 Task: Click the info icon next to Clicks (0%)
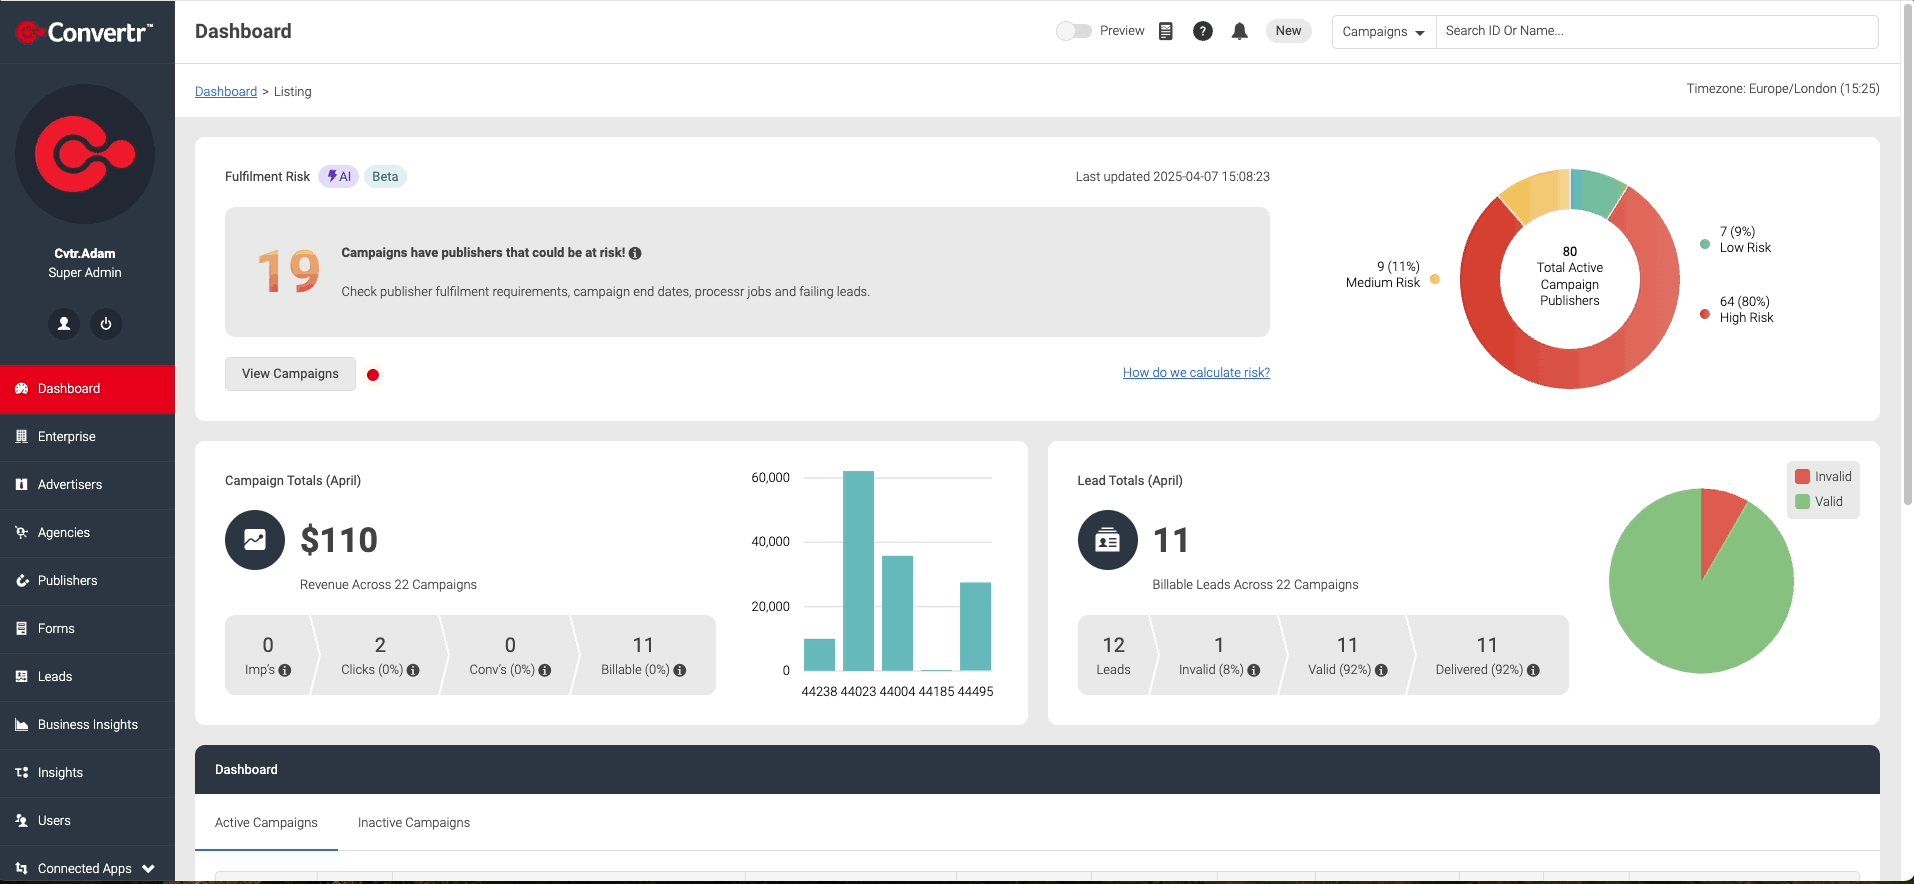(413, 670)
